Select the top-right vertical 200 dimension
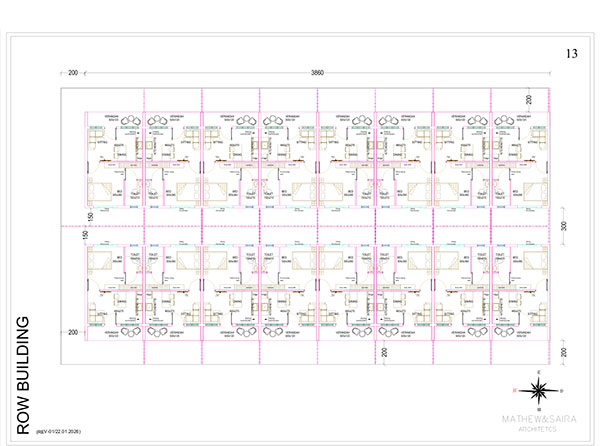The image size is (600, 446). [529, 98]
